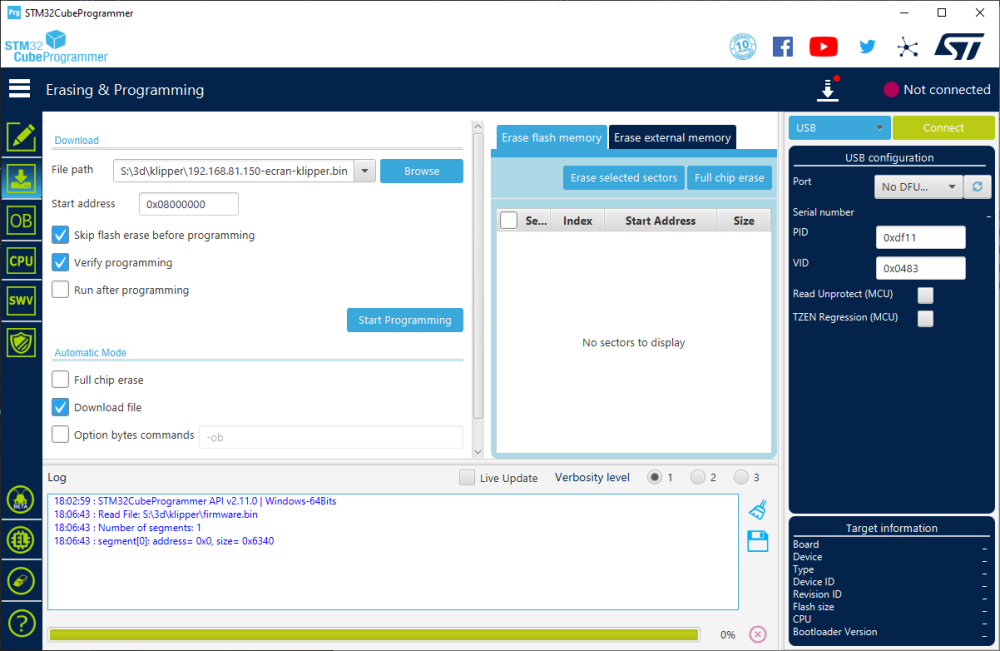The width and height of the screenshot is (1000, 651).
Task: Open the CPU panel icon
Action: click(21, 261)
